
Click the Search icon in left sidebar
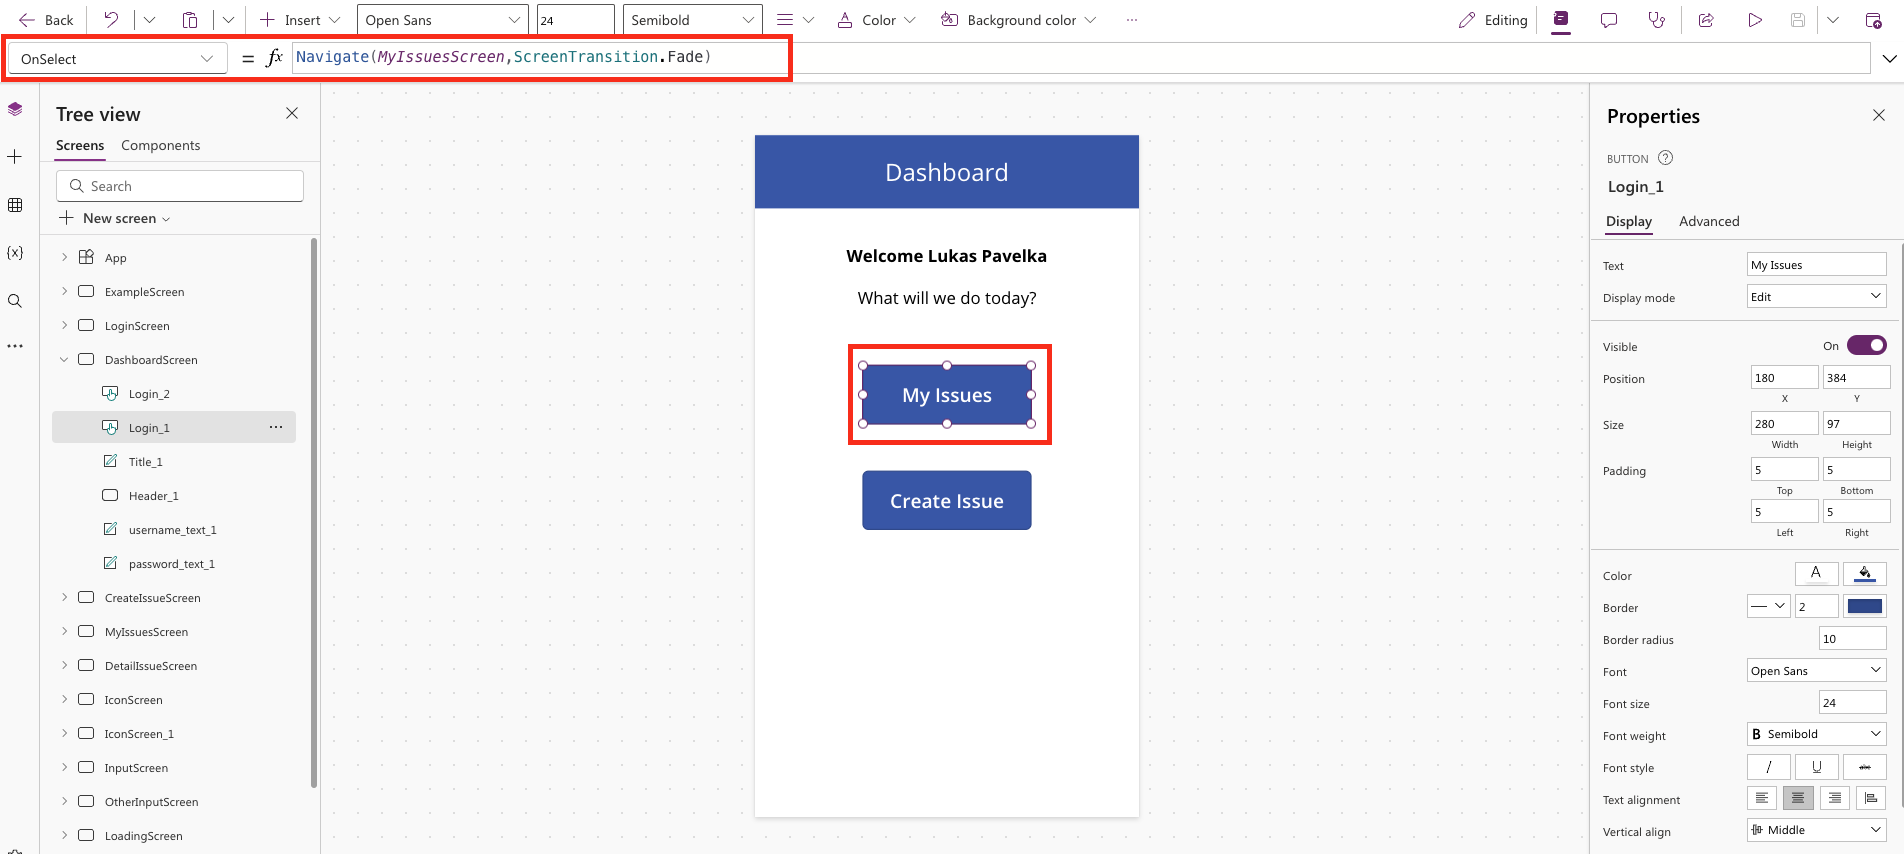click(15, 301)
